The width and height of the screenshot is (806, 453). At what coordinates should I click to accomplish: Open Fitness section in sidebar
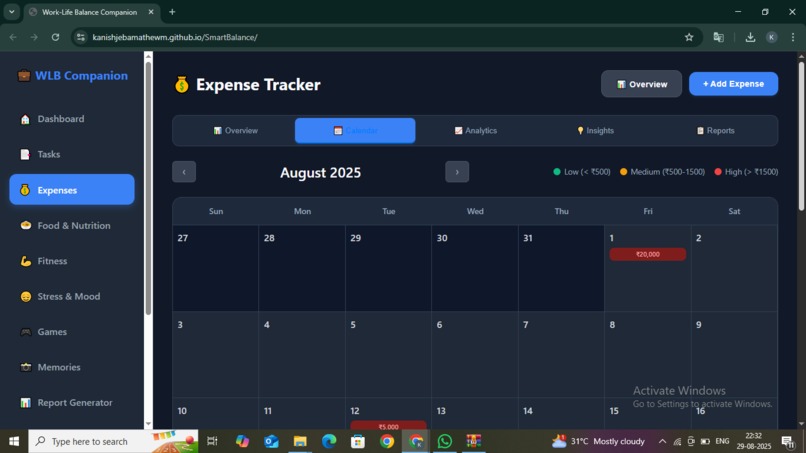click(x=72, y=261)
